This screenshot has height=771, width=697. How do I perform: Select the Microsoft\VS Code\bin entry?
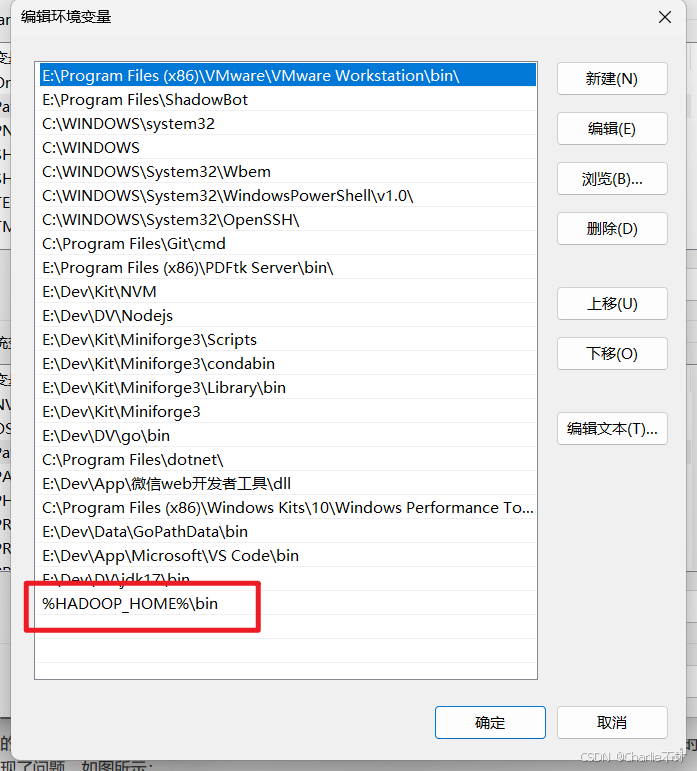286,556
